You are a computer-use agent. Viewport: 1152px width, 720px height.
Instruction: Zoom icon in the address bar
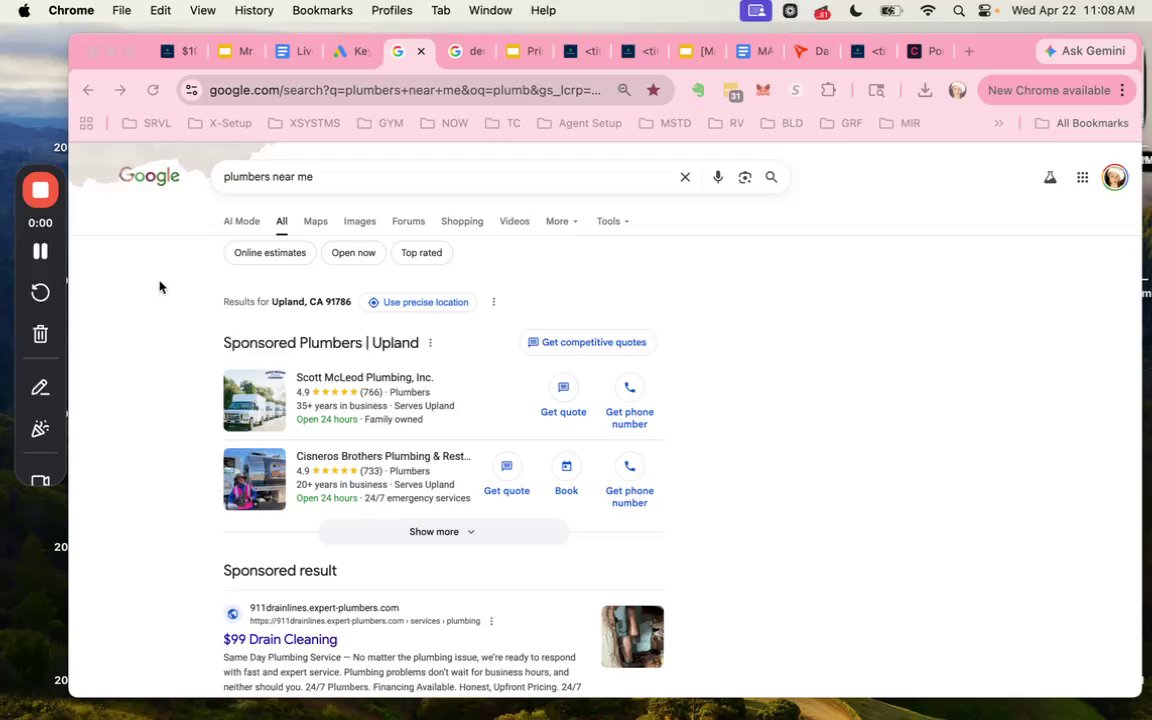tap(624, 90)
